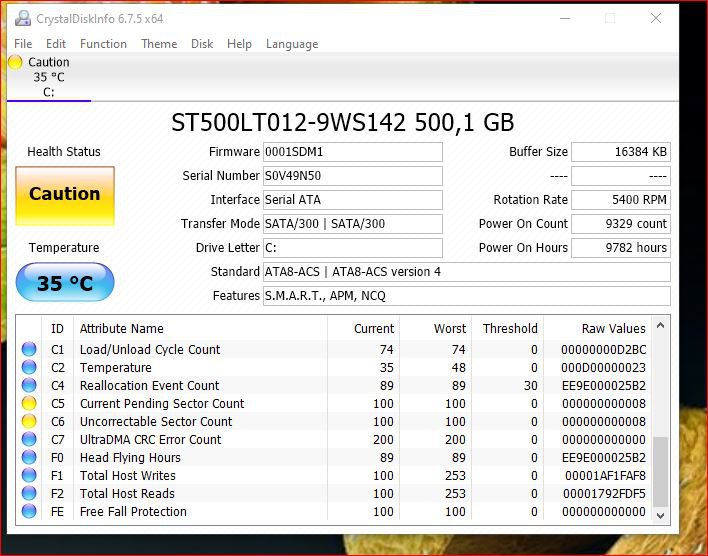The height and width of the screenshot is (556, 708).
Task: Click raw value 00001AF1FAF8
Action: click(x=606, y=476)
